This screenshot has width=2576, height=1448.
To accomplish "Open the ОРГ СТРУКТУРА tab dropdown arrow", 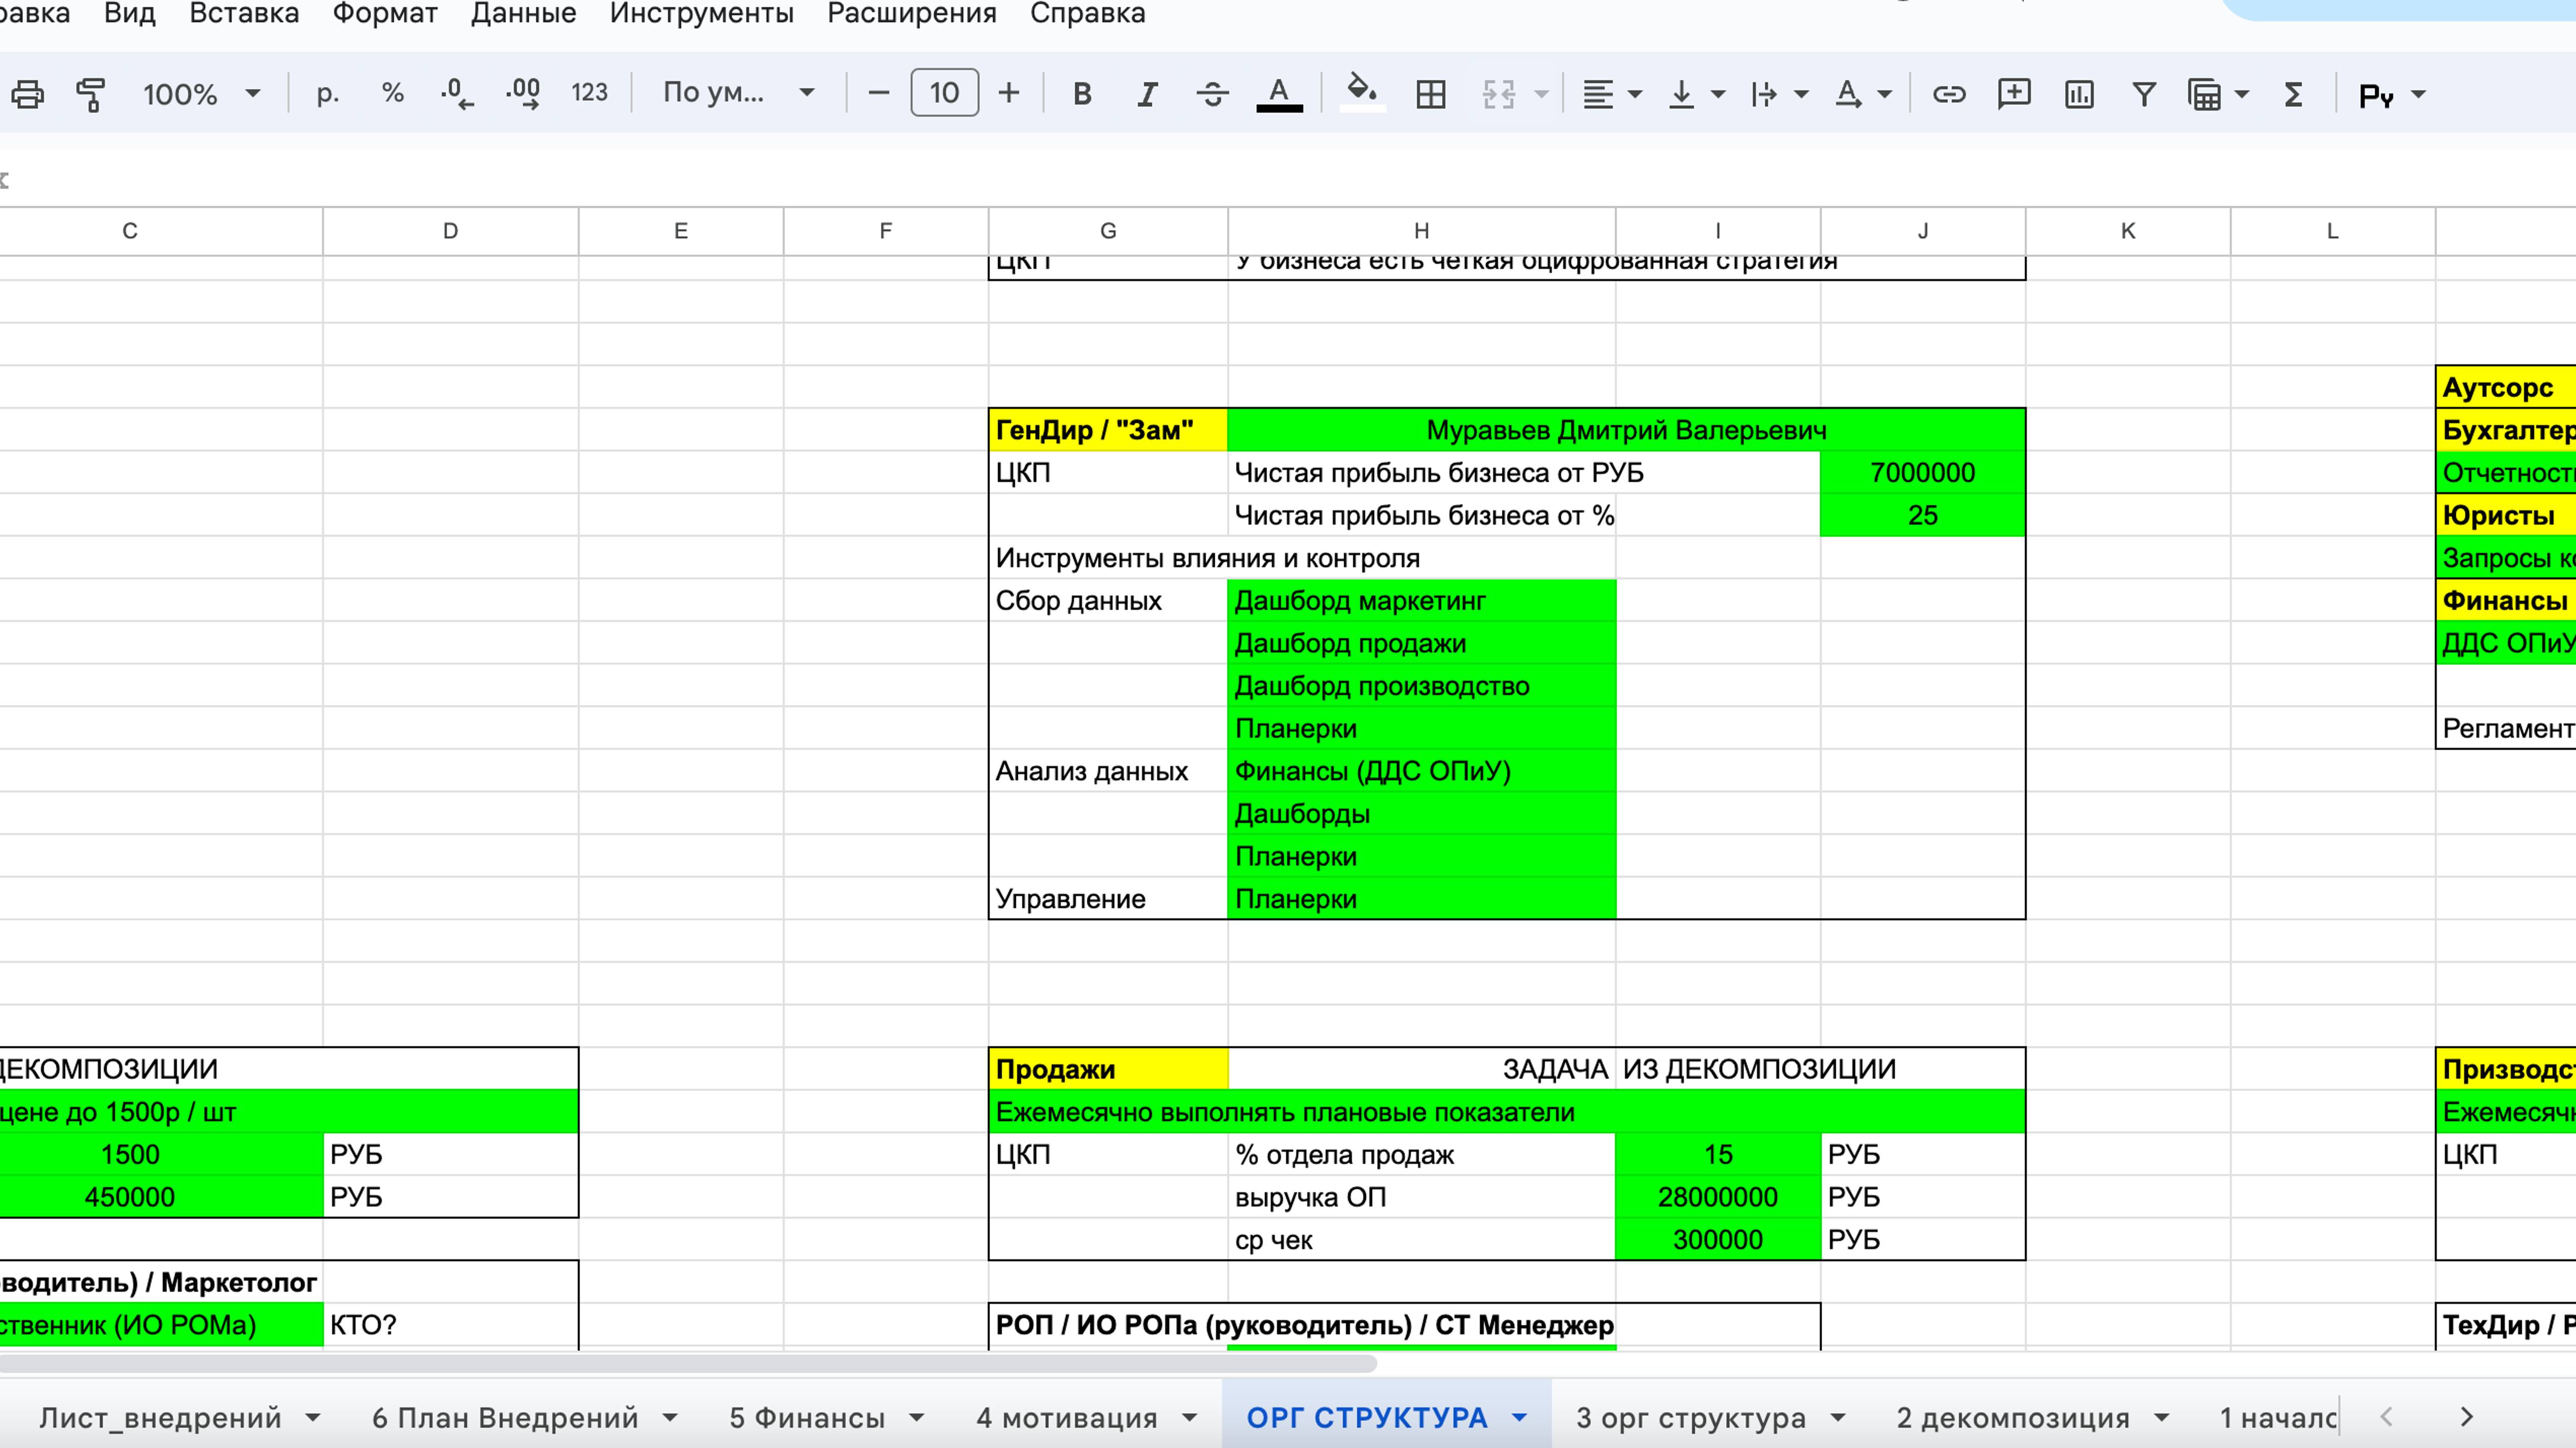I will [x=1520, y=1417].
